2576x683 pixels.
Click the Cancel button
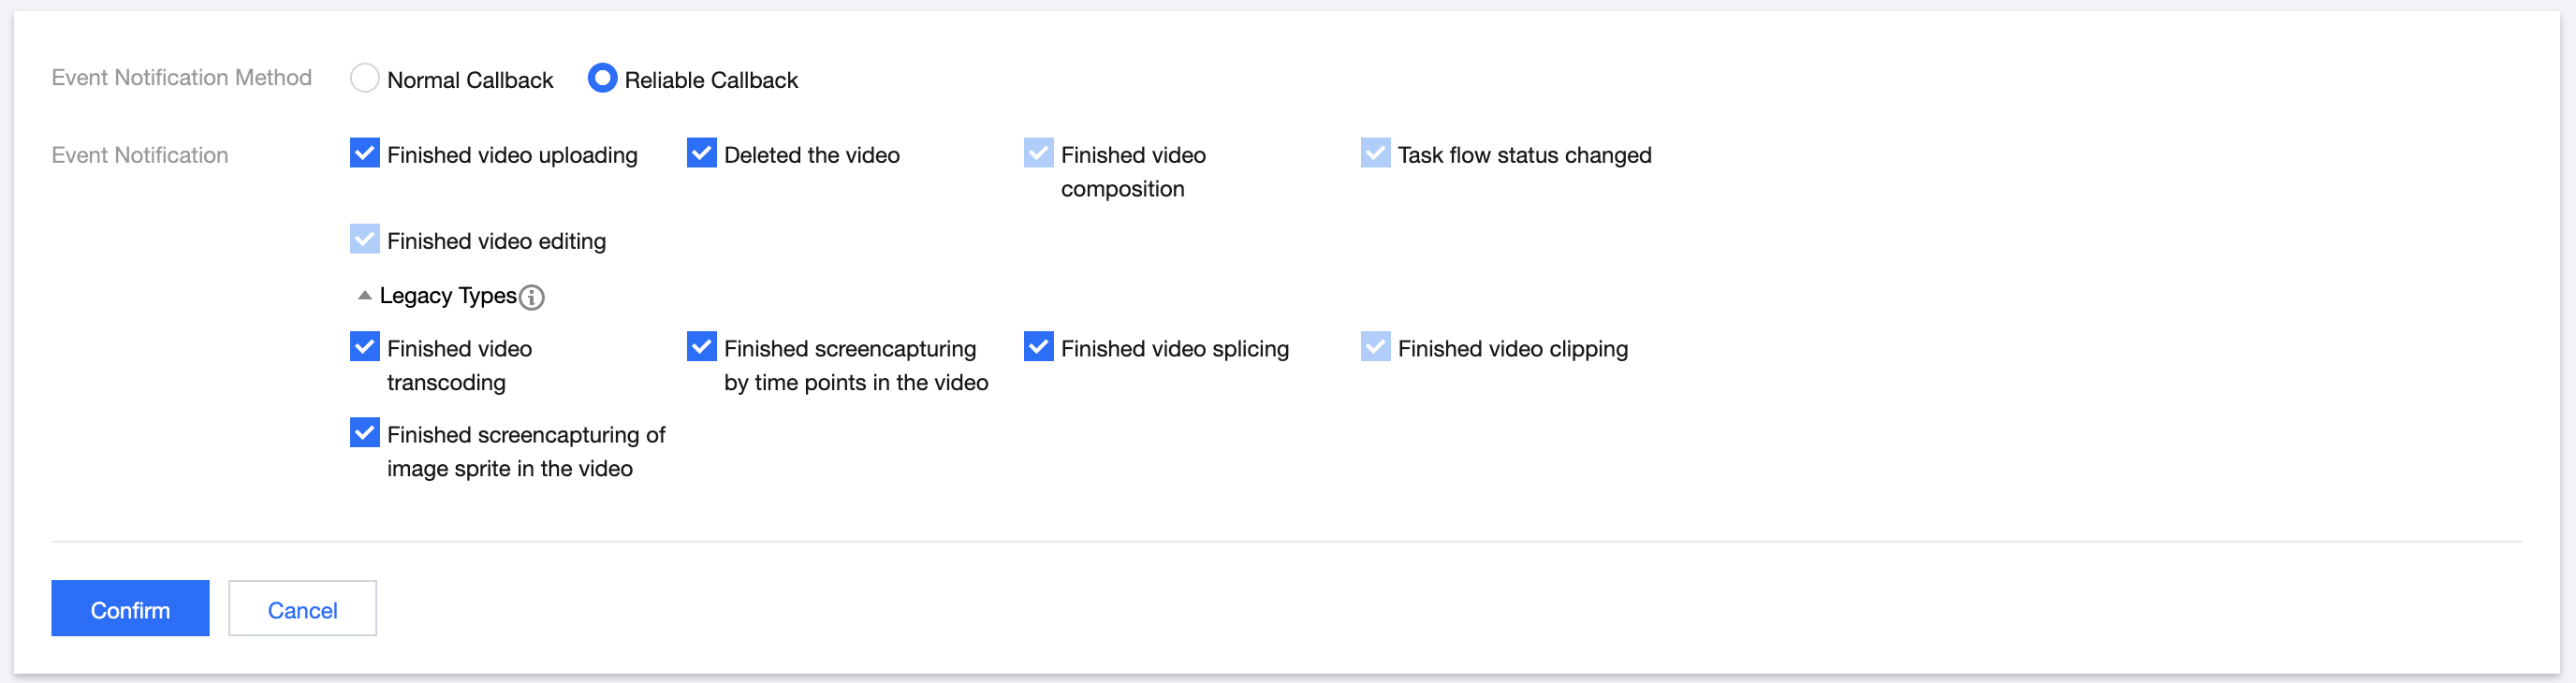tap(302, 609)
